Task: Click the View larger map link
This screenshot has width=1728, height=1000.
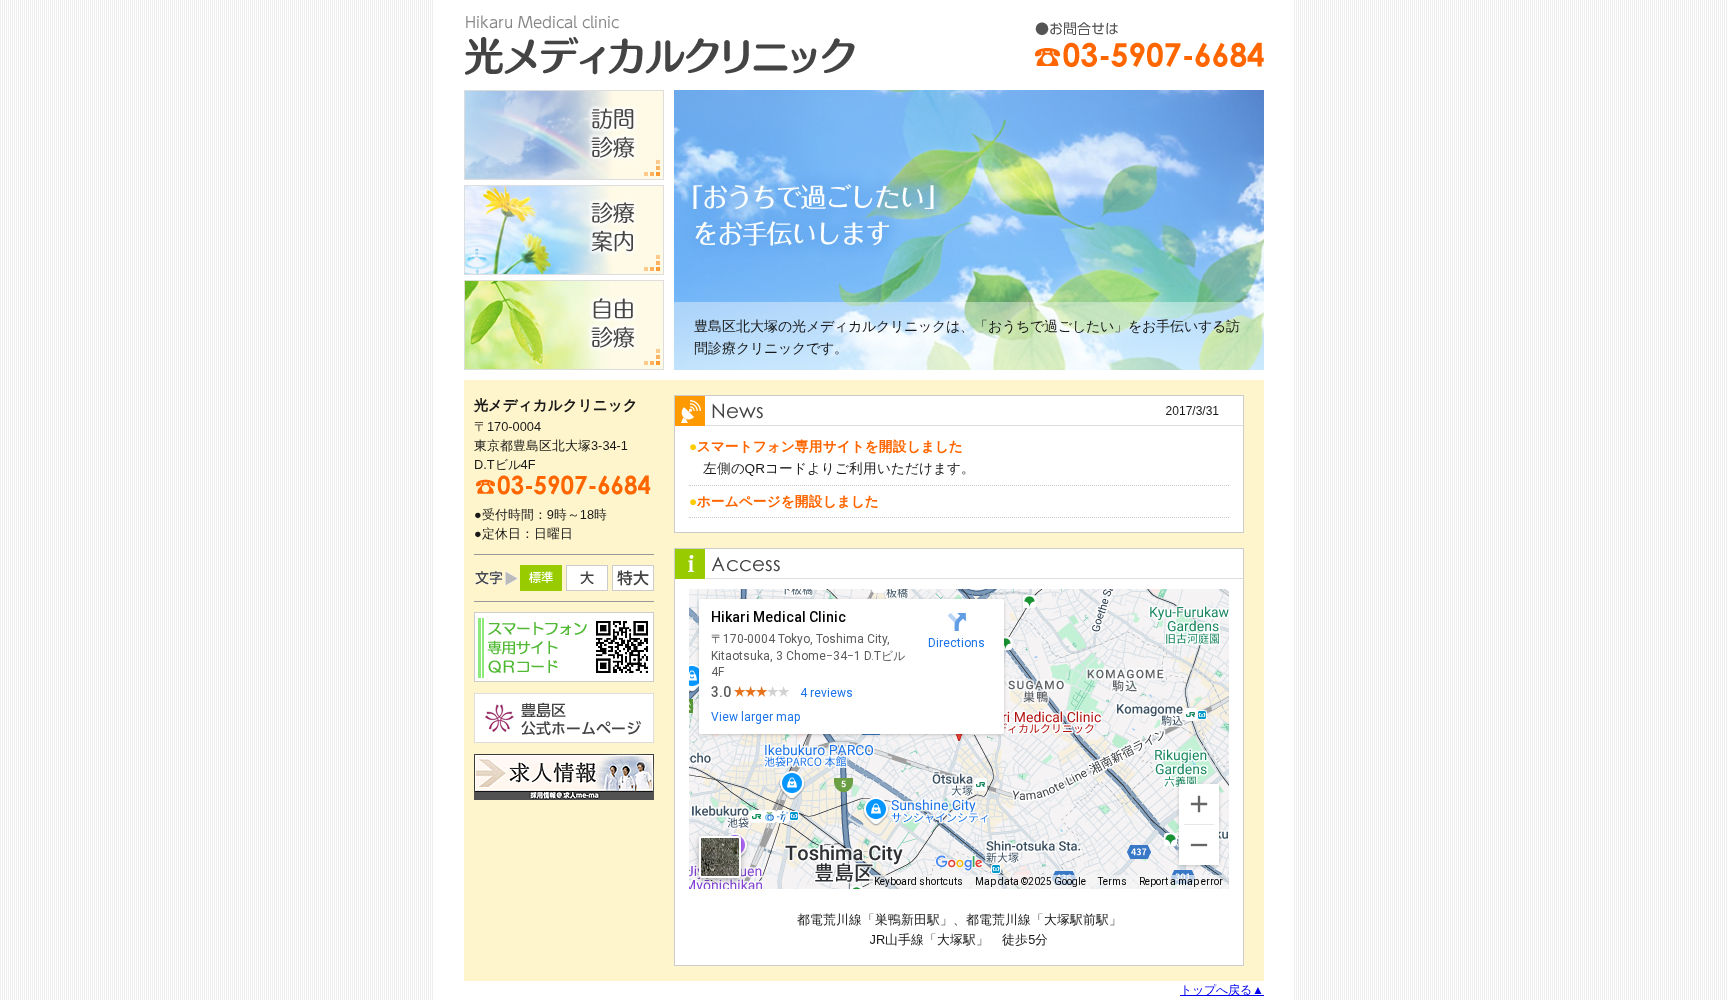Action: [755, 716]
